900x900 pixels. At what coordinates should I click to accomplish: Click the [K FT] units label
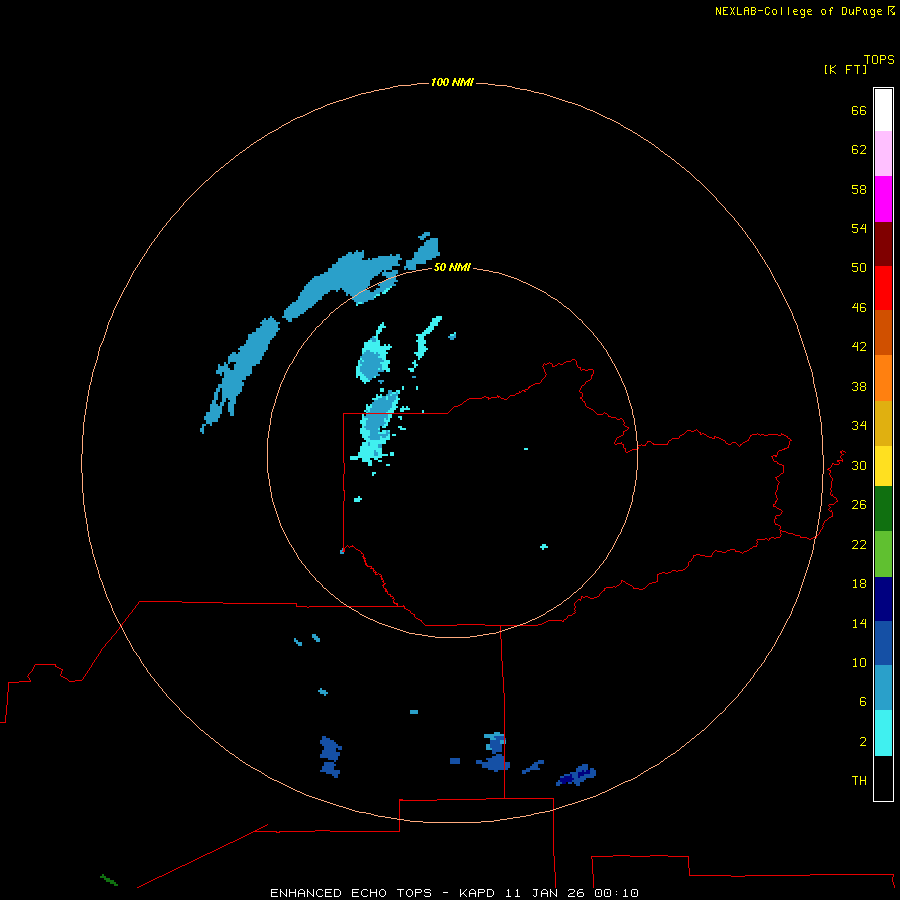point(845,69)
